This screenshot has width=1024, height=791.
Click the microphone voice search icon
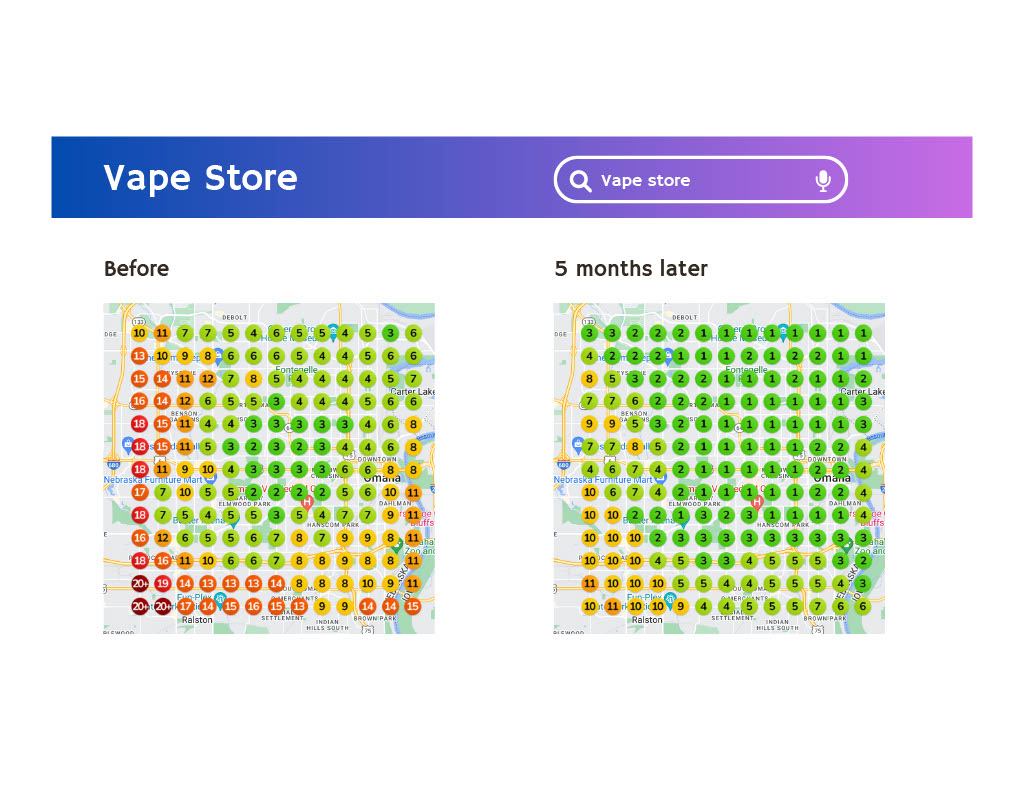[822, 180]
